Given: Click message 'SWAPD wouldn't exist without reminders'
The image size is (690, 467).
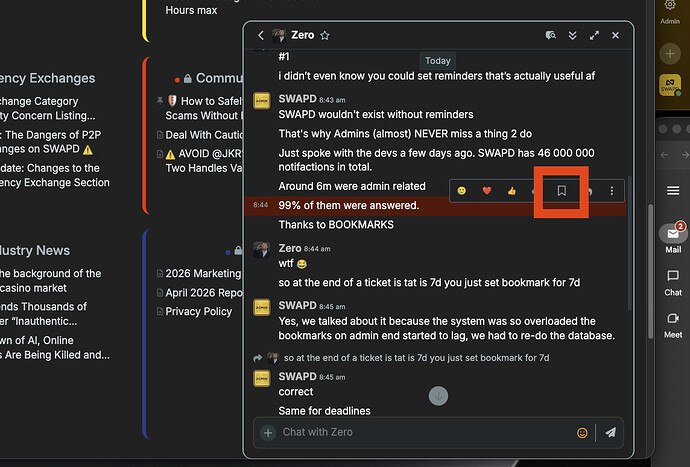Looking at the screenshot, I should coord(376,114).
